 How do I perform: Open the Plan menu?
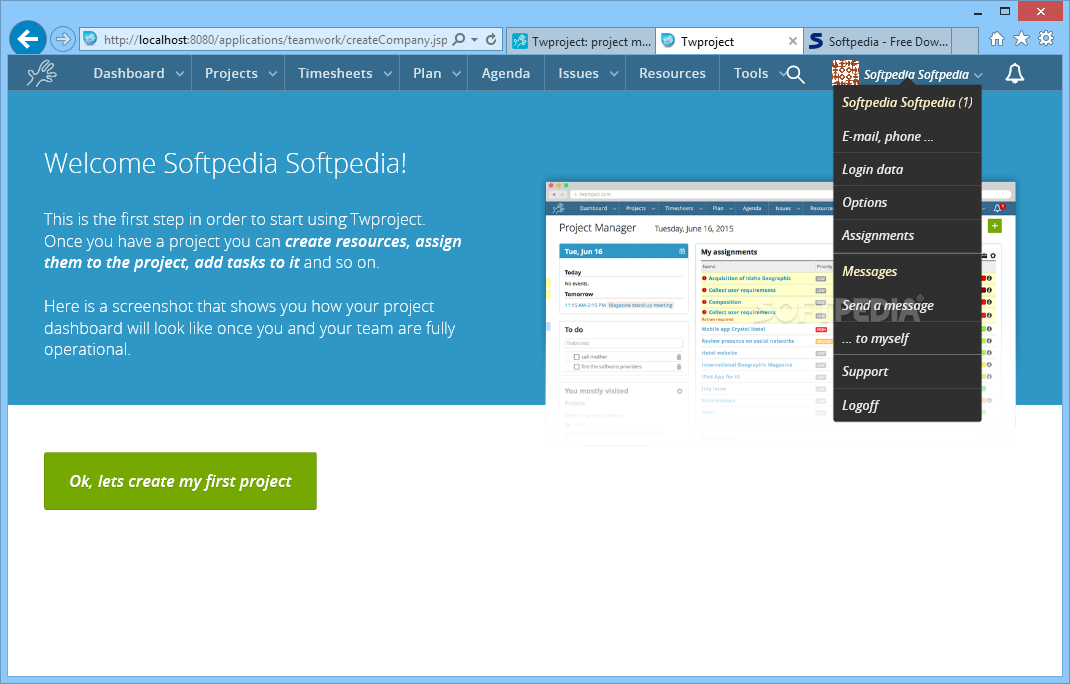pyautogui.click(x=427, y=73)
